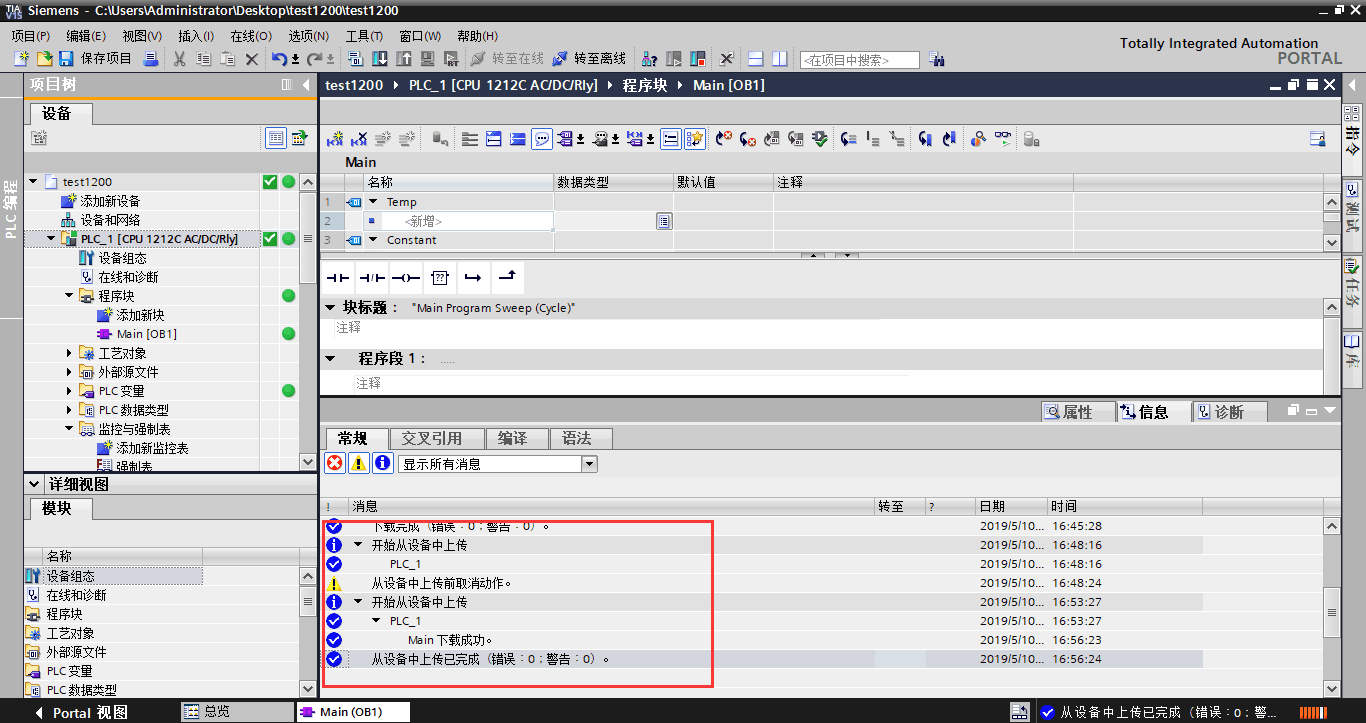This screenshot has height=723, width=1366.
Task: Enable monitoring with the glasses icon
Action: pos(1001,138)
